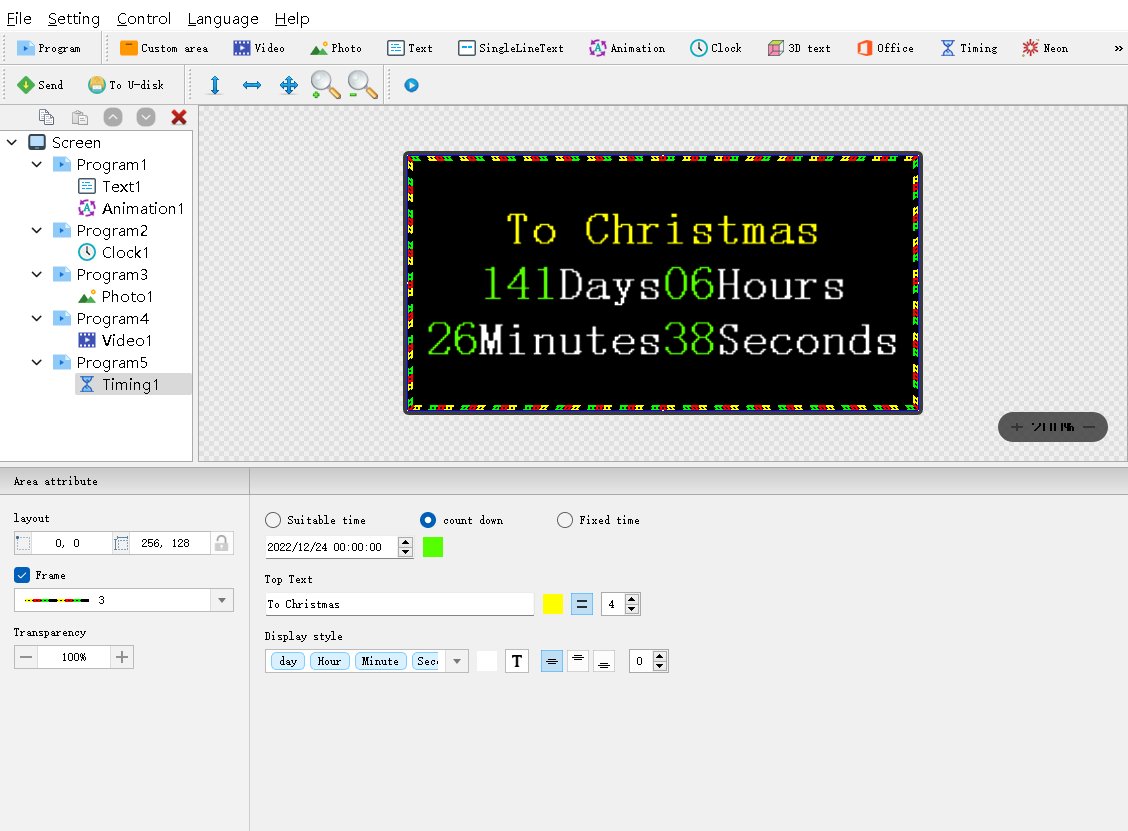Delete item with the red X
Image resolution: width=1128 pixels, height=831 pixels.
click(x=179, y=117)
